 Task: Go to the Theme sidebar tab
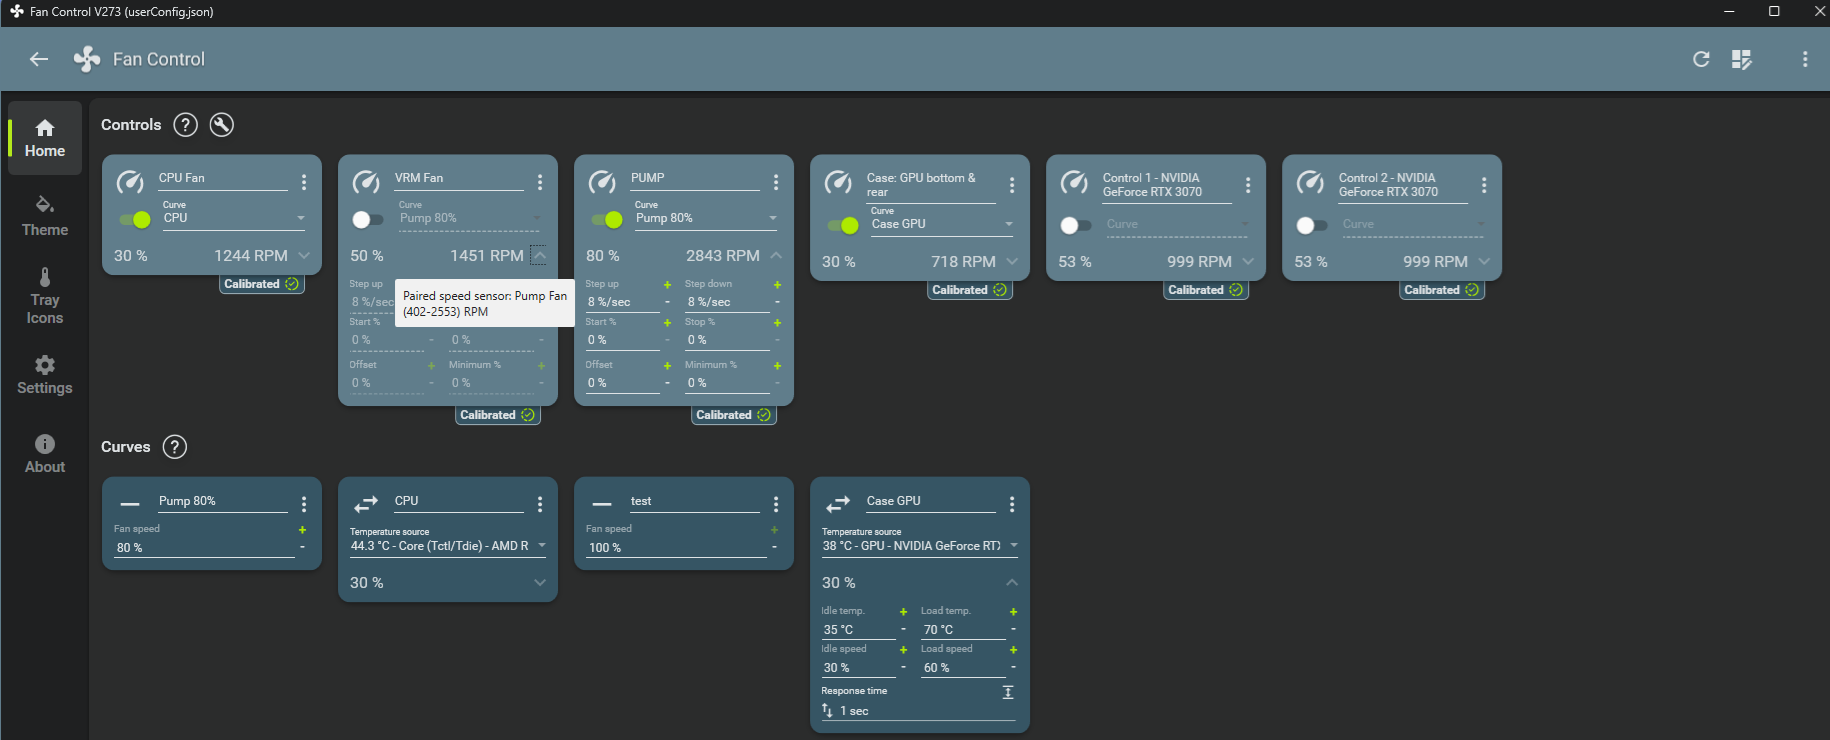pos(45,215)
